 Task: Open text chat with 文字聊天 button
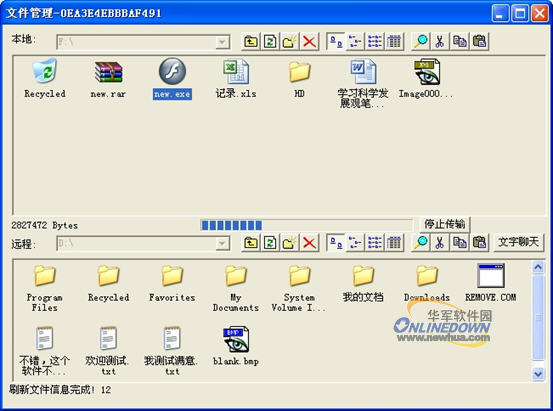click(x=518, y=242)
